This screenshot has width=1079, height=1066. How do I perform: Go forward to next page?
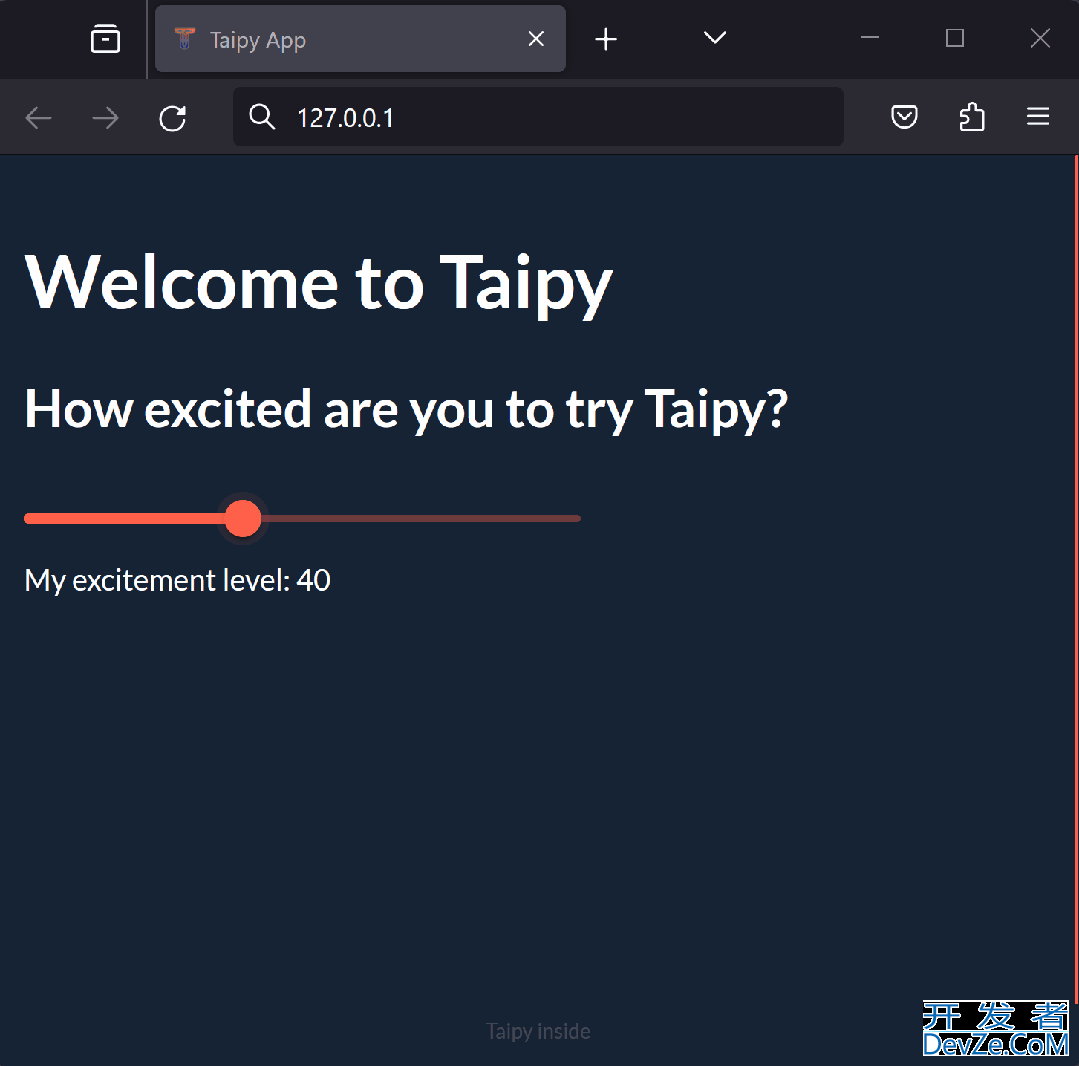[105, 118]
